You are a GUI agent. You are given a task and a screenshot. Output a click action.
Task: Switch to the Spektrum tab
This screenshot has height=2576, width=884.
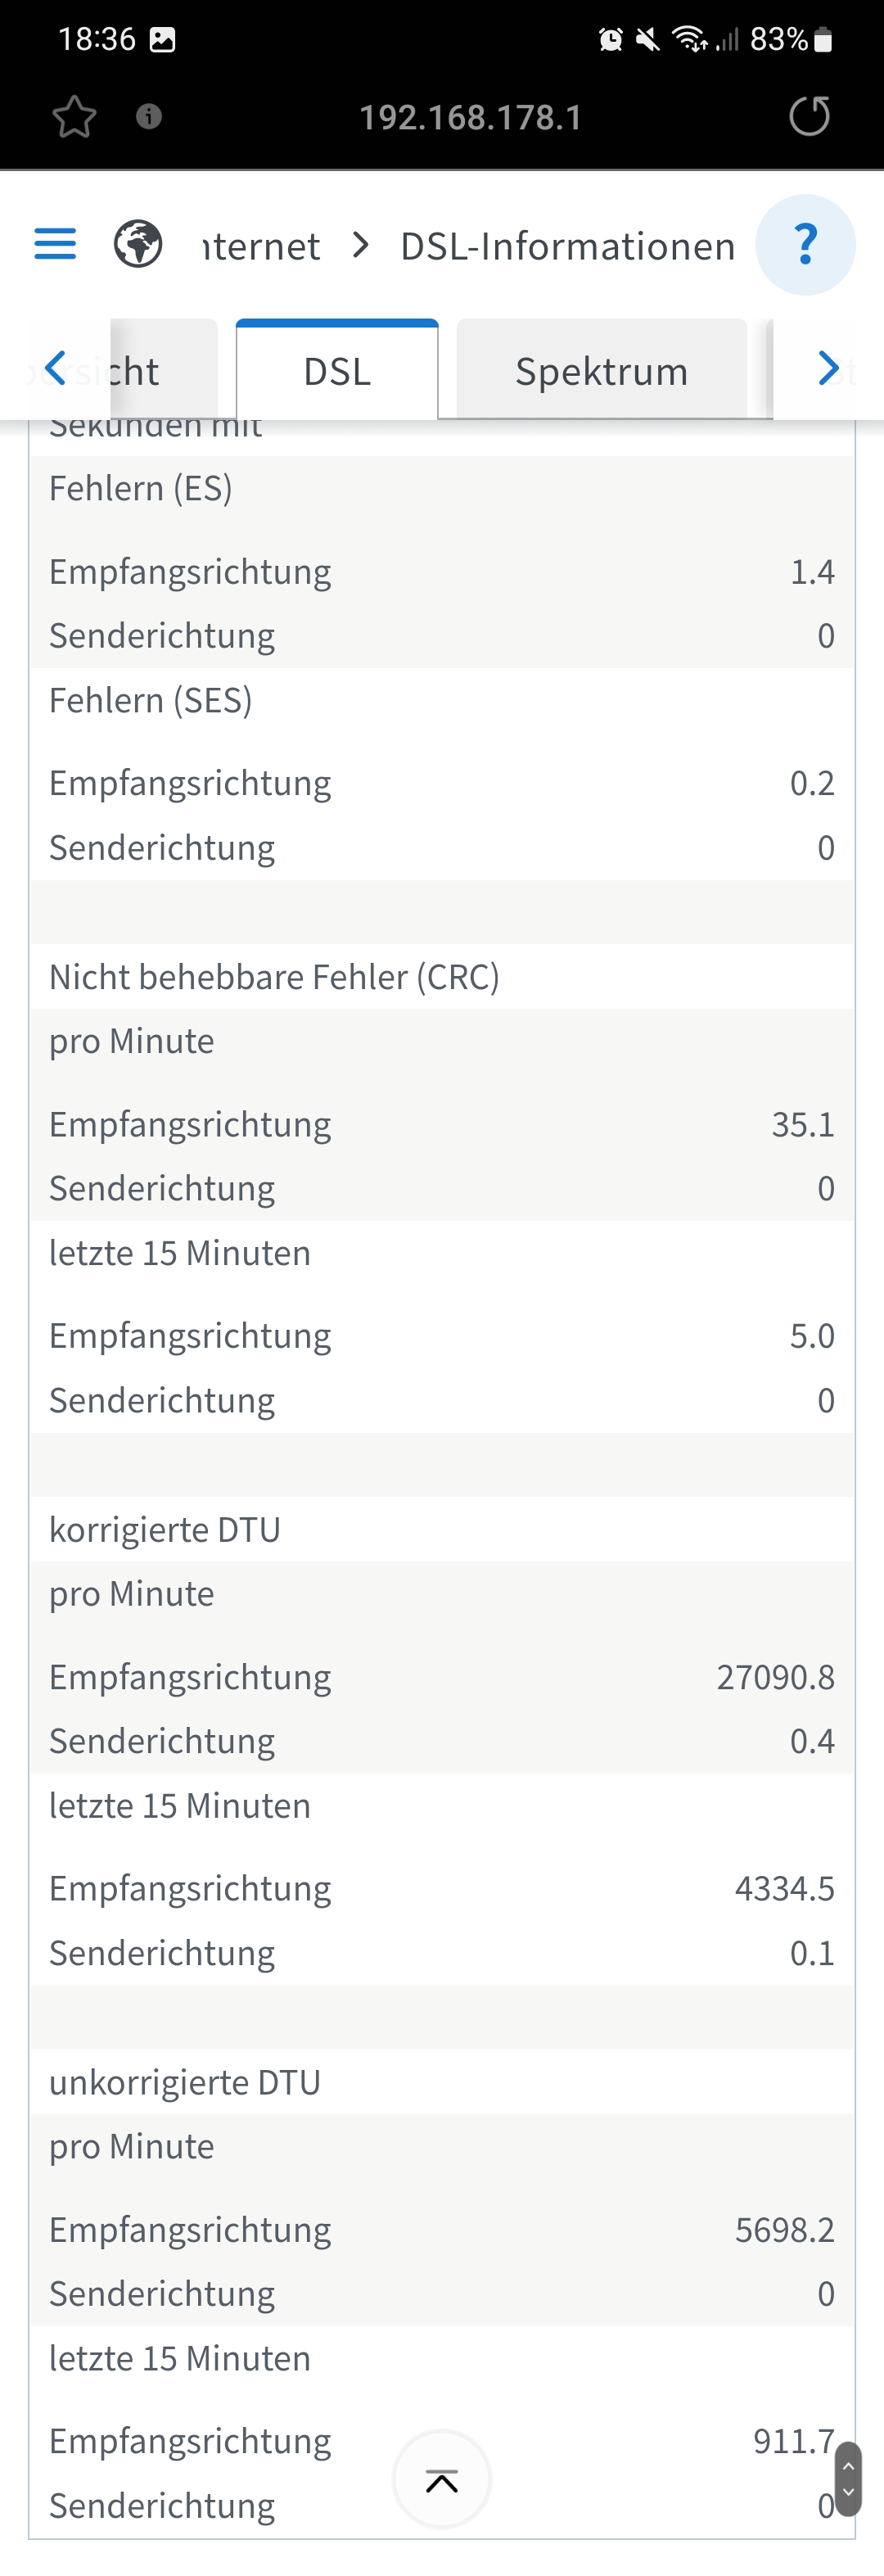(x=601, y=371)
